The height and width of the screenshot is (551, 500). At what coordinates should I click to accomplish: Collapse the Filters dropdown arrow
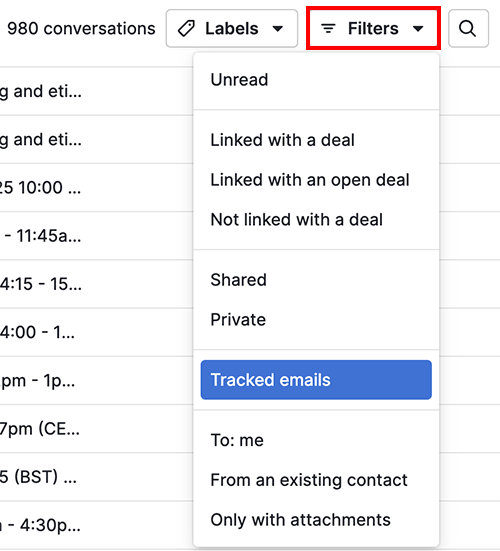click(x=418, y=29)
